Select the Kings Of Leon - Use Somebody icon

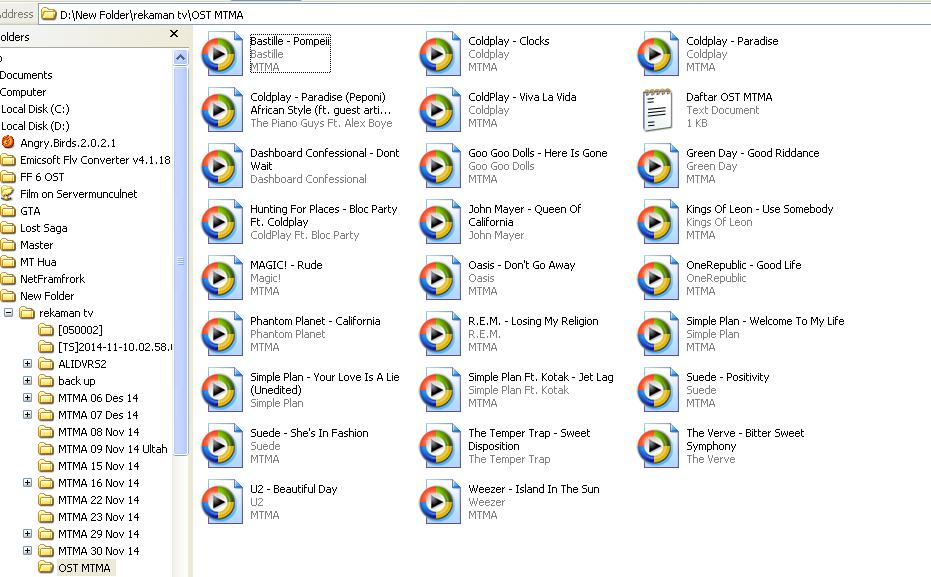(657, 222)
